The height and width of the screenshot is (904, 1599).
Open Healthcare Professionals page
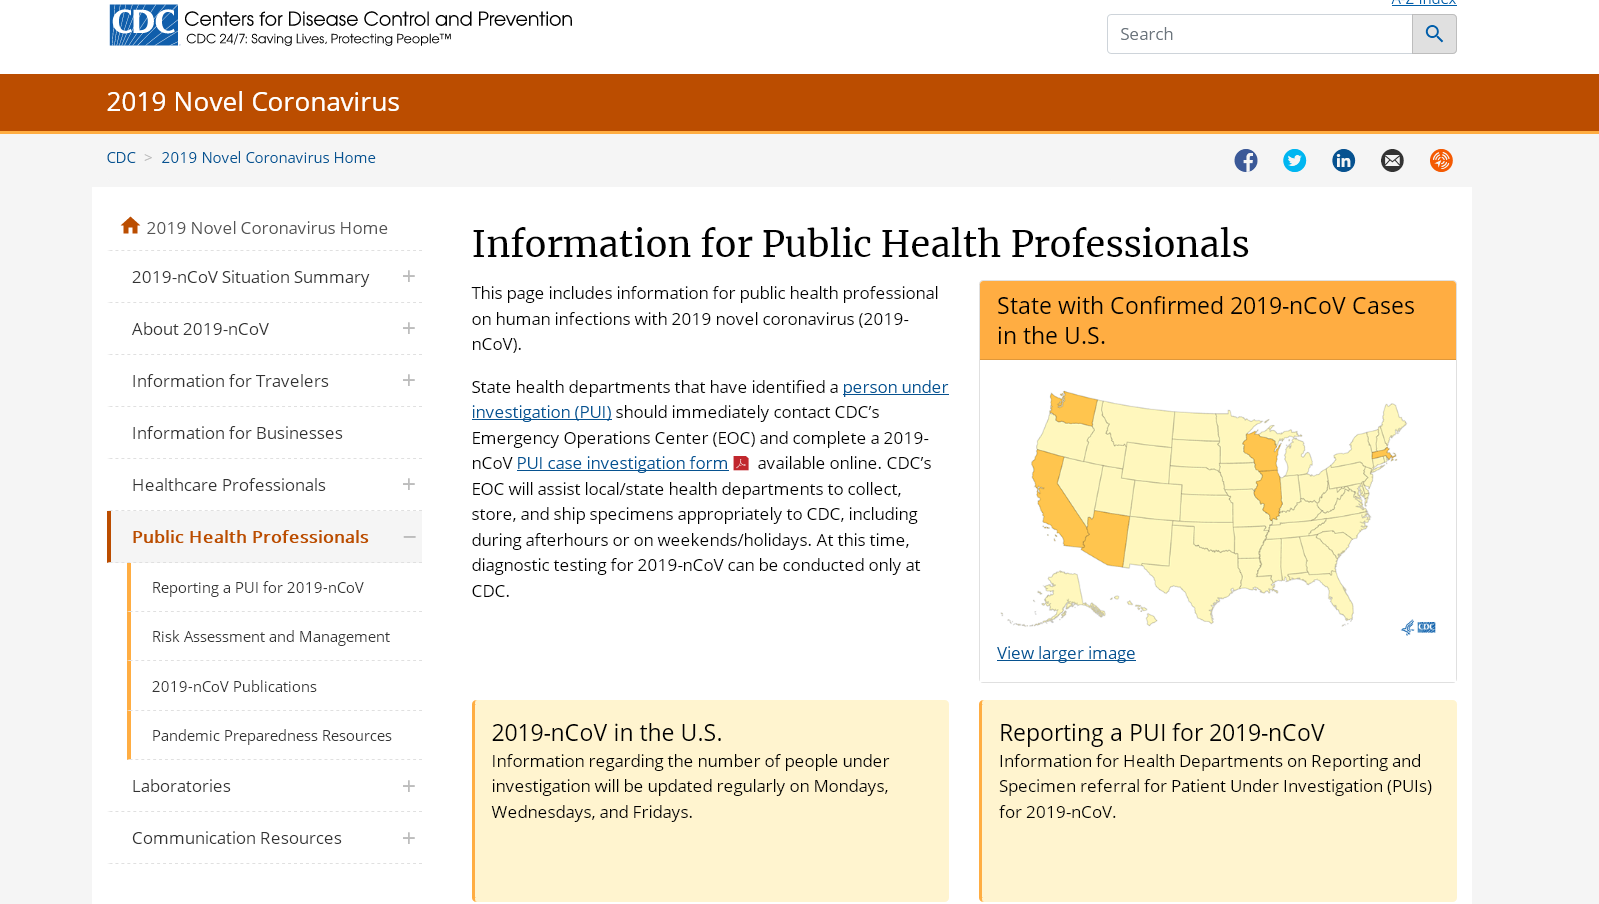[229, 485]
